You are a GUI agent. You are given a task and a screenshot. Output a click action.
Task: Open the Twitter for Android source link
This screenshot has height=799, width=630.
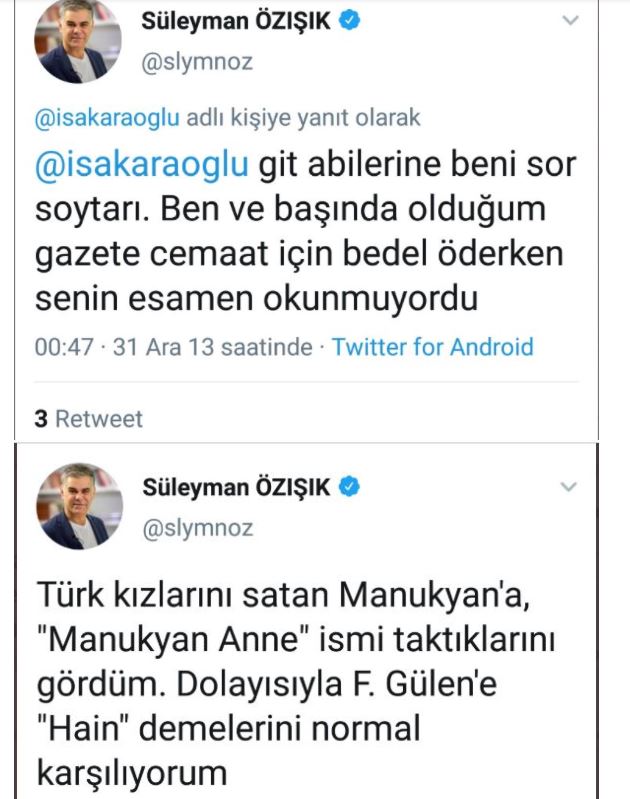(432, 347)
